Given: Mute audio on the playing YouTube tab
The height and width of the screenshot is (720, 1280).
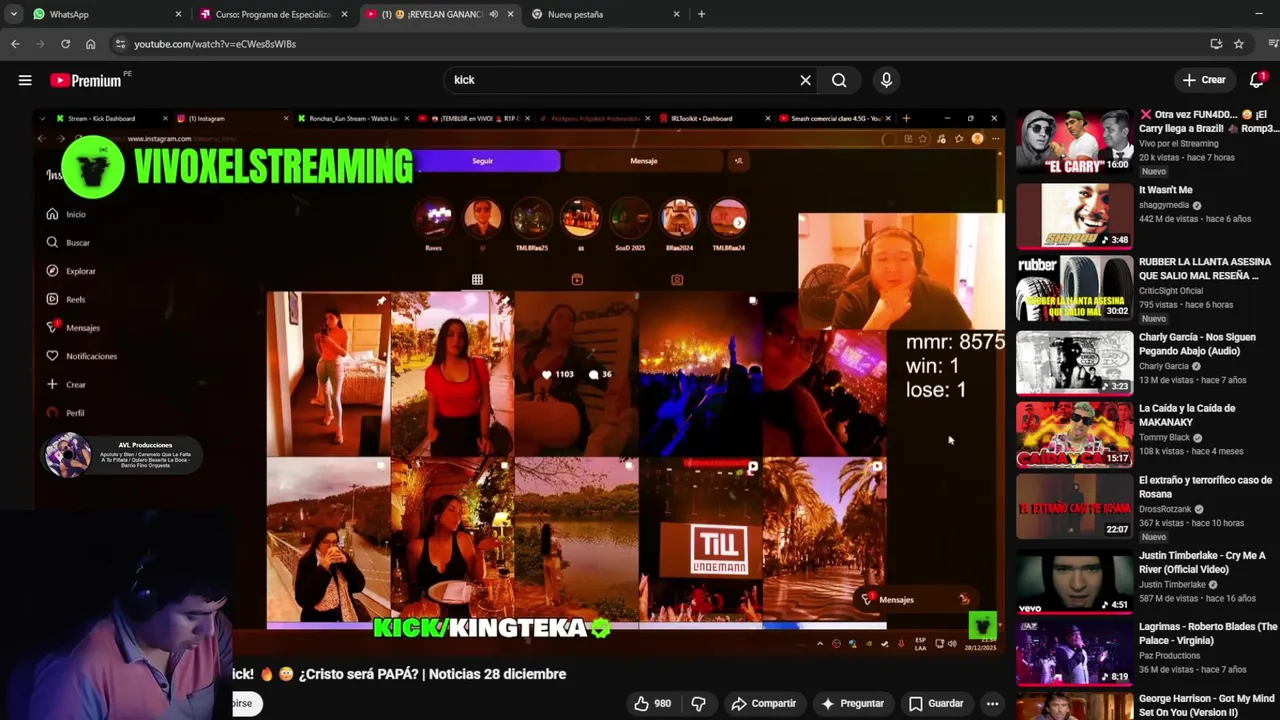Looking at the screenshot, I should coord(494,14).
